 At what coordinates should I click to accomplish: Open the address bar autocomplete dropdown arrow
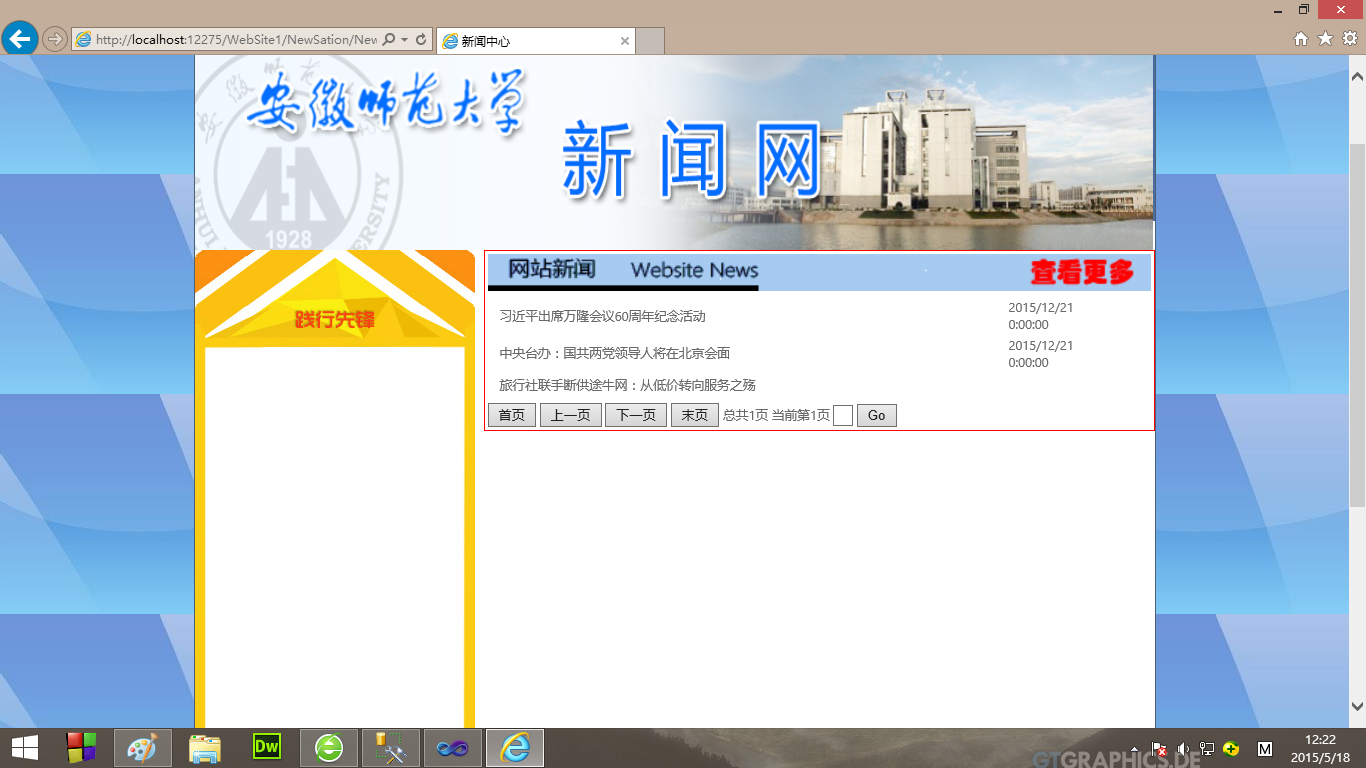coord(404,40)
